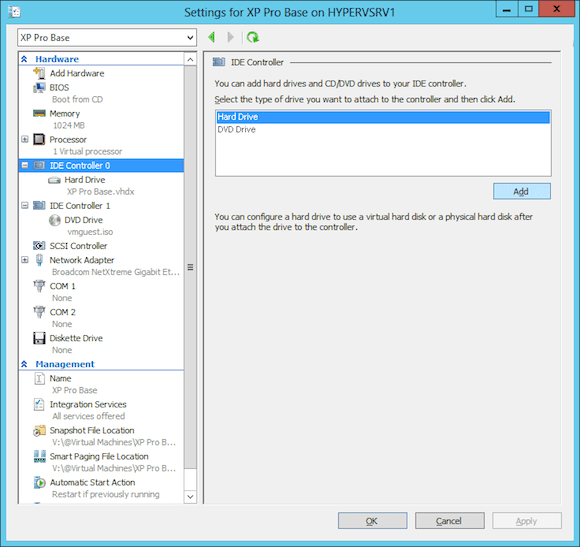Open the XP Pro Base virtual machine dropdown
The height and width of the screenshot is (547, 580).
pos(107,38)
